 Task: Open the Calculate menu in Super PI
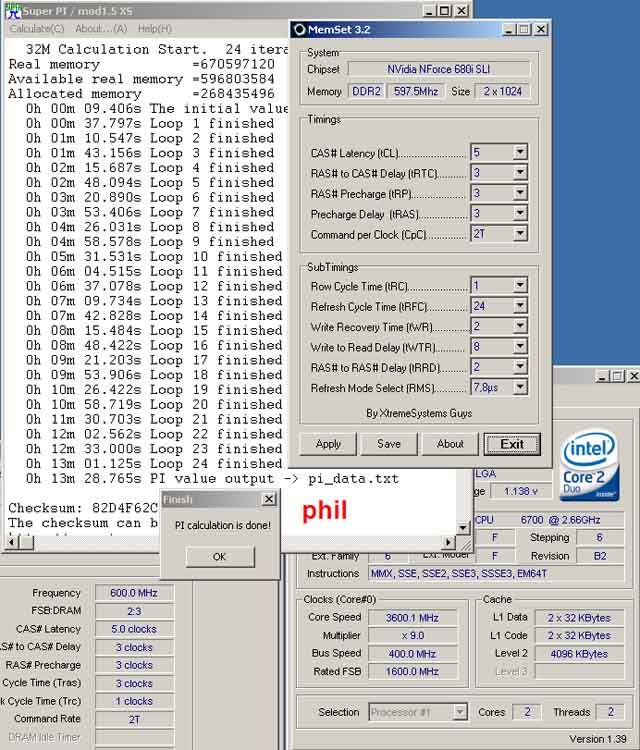(37, 29)
